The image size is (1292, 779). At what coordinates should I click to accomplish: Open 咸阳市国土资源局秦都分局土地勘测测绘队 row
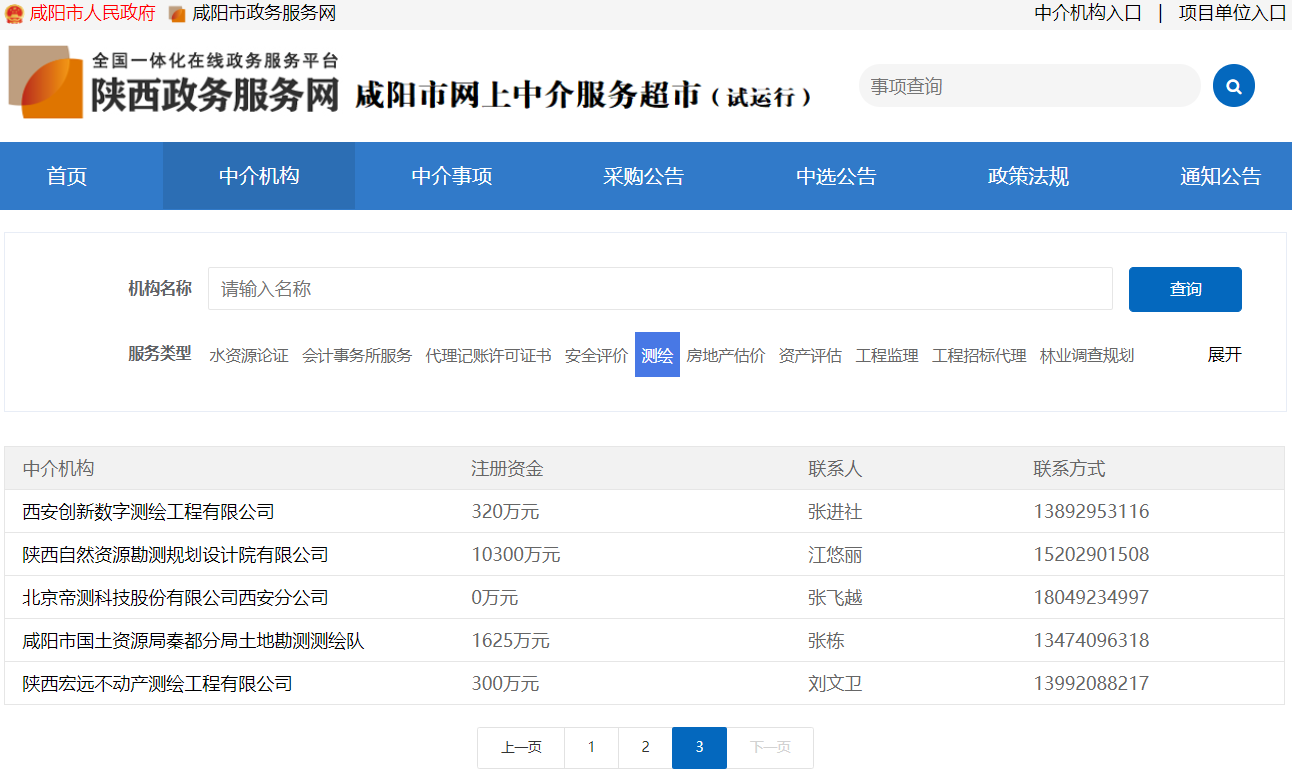click(x=645, y=640)
